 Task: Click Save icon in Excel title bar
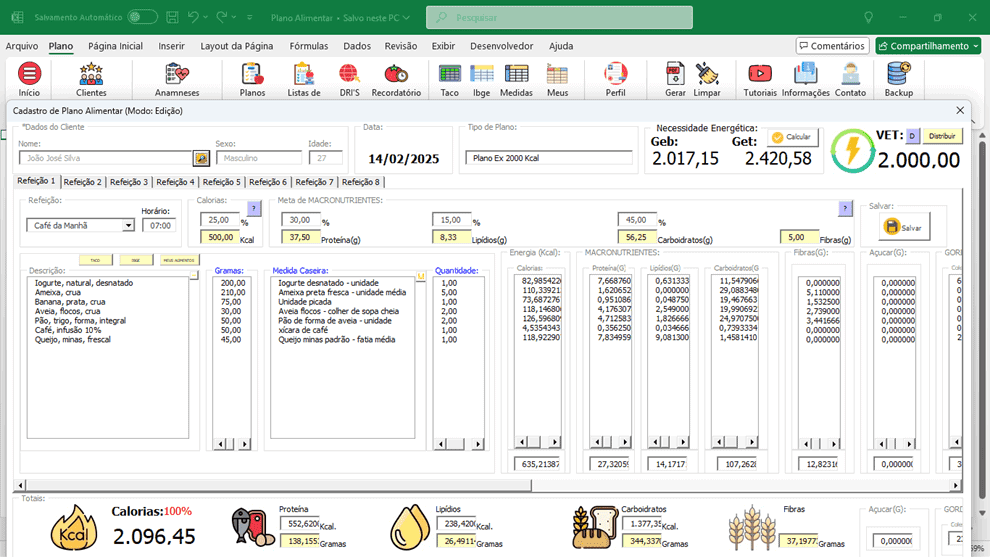pyautogui.click(x=172, y=18)
